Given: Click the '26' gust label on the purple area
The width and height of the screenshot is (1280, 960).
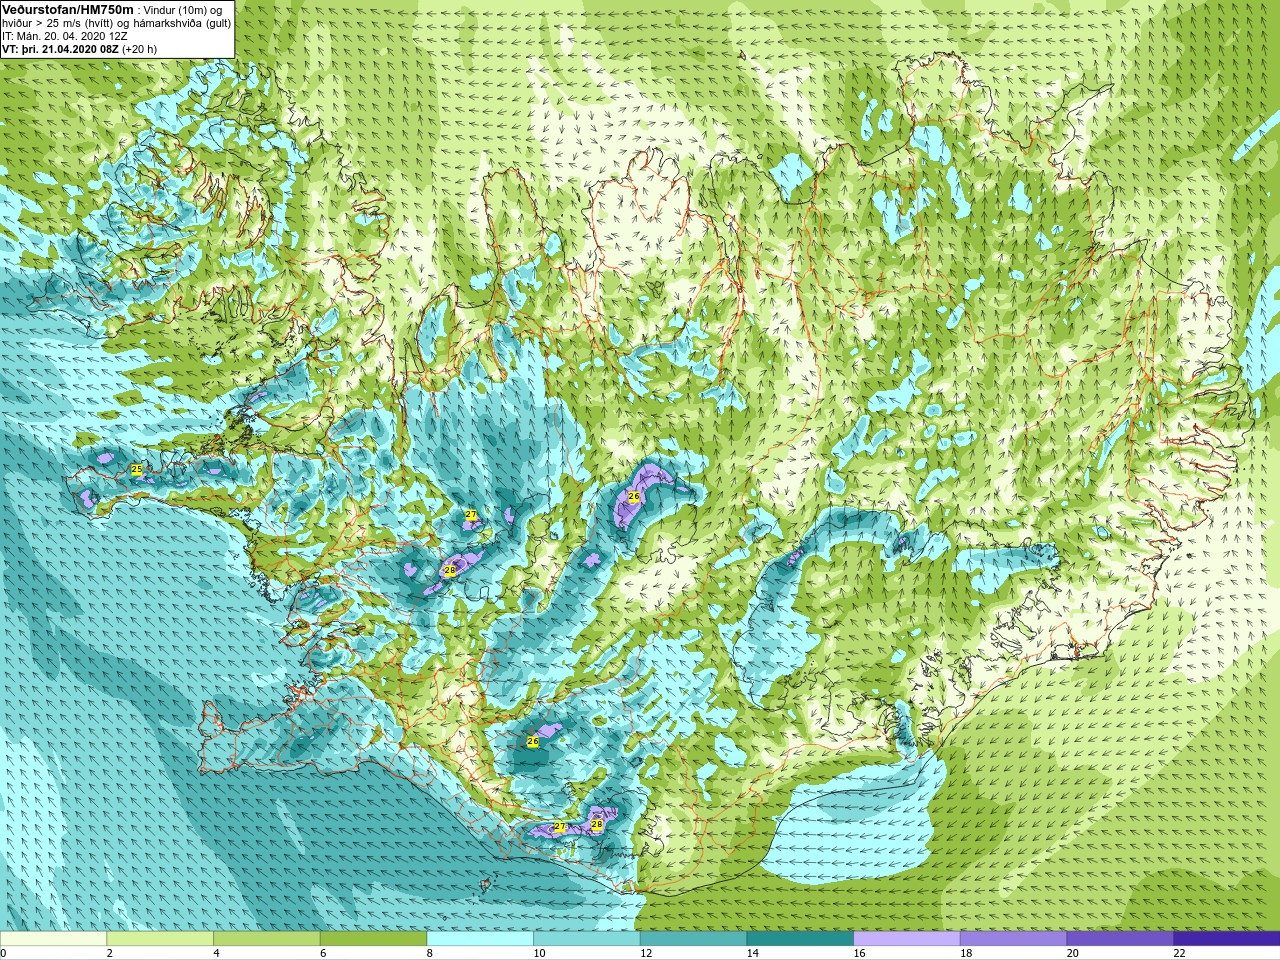Looking at the screenshot, I should 634,496.
